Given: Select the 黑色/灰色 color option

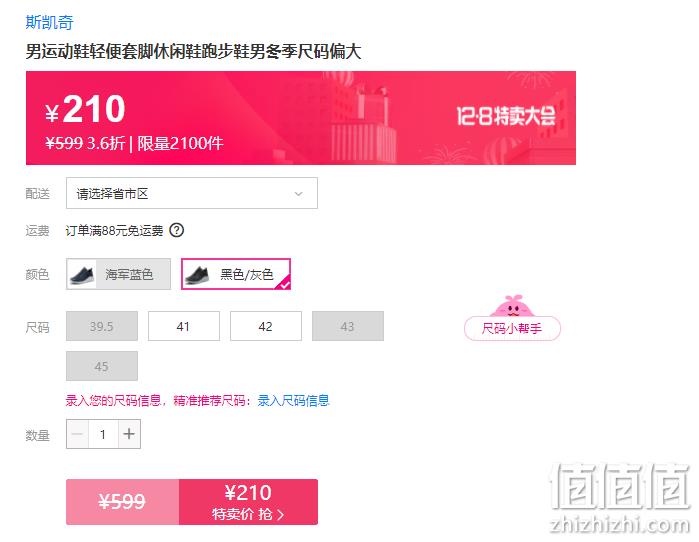Looking at the screenshot, I should coord(236,274).
